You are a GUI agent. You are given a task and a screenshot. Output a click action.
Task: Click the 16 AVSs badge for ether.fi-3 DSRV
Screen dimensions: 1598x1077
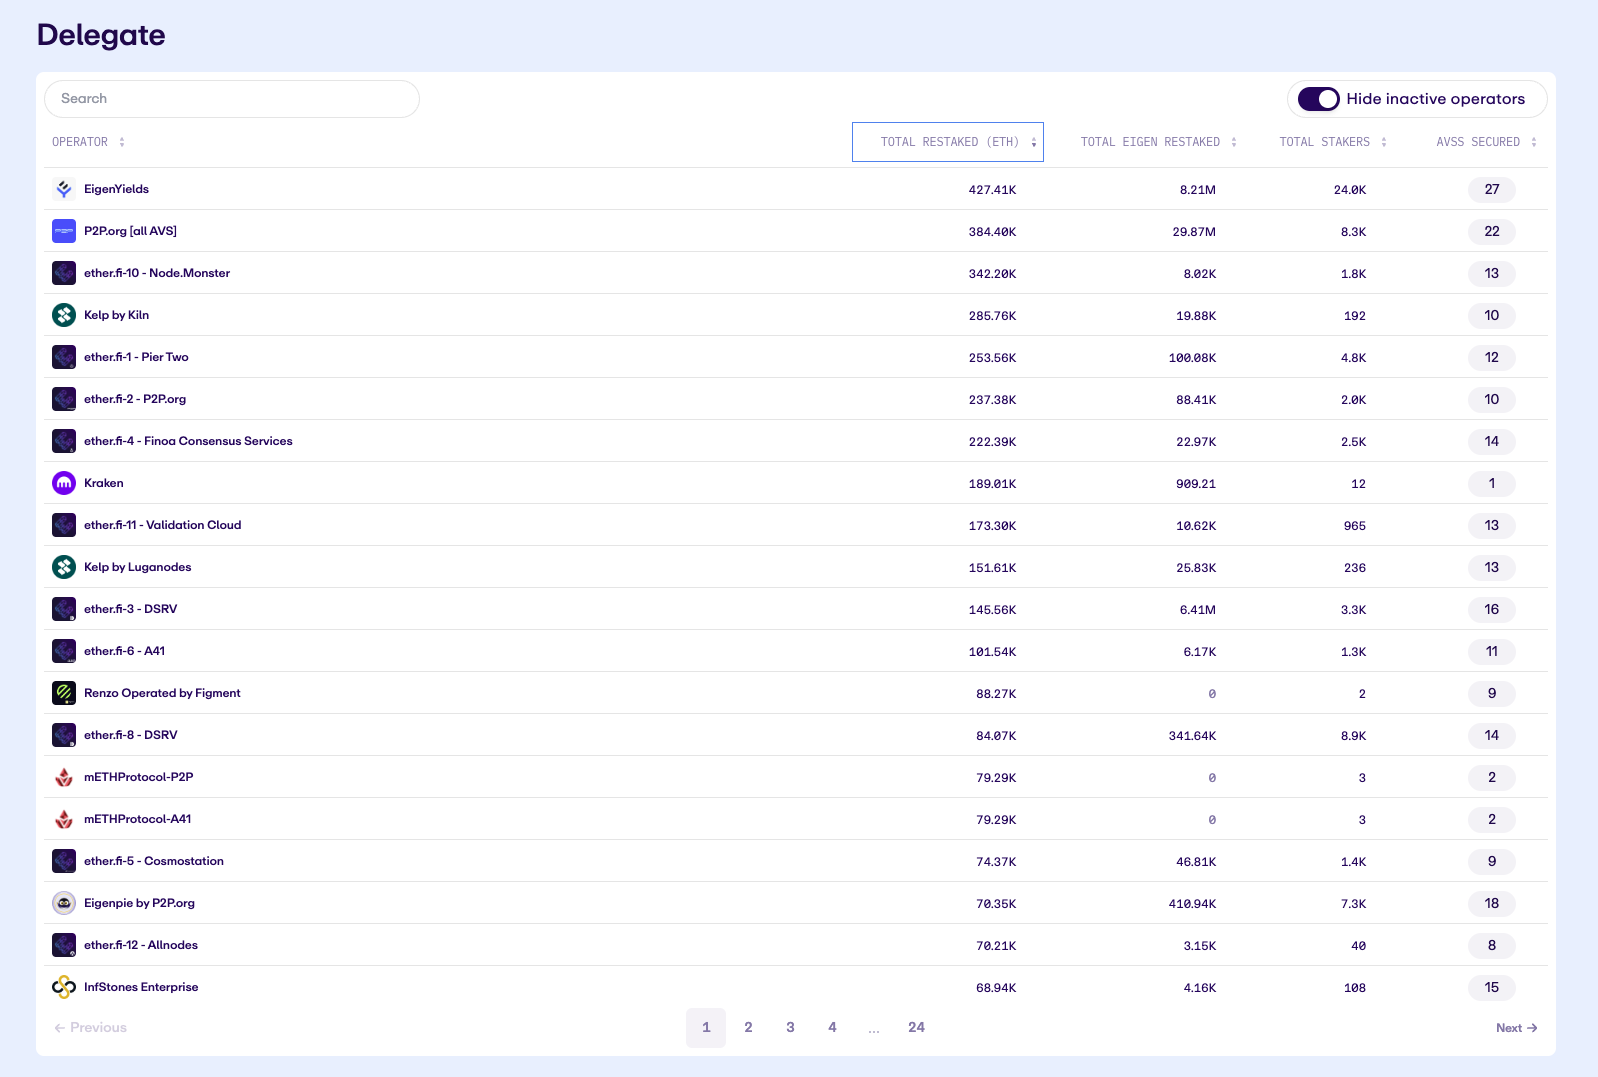pyautogui.click(x=1492, y=609)
